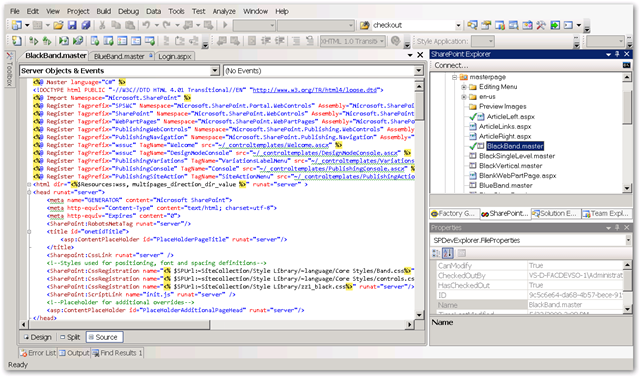Click the code editor horizontal scrollbar thumb

[119, 325]
